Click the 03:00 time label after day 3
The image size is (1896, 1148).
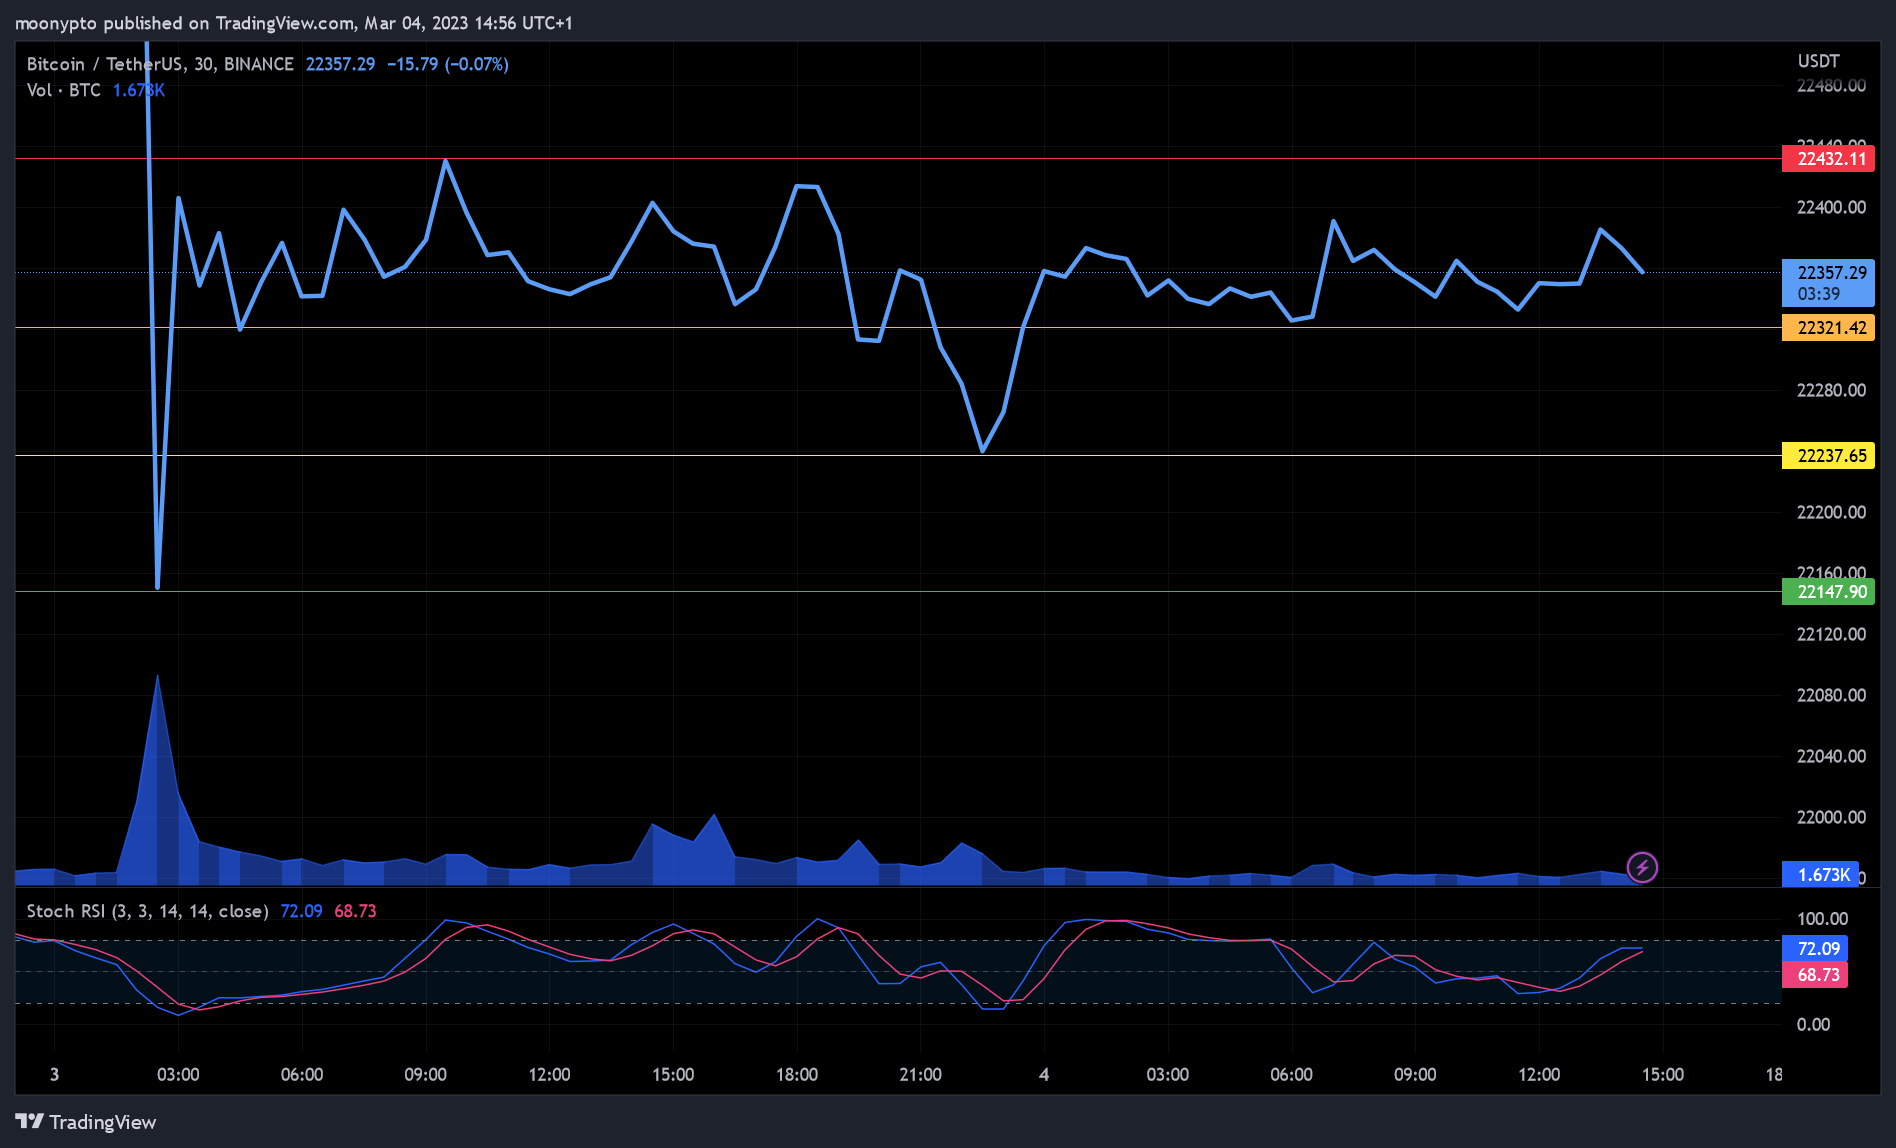point(178,1075)
